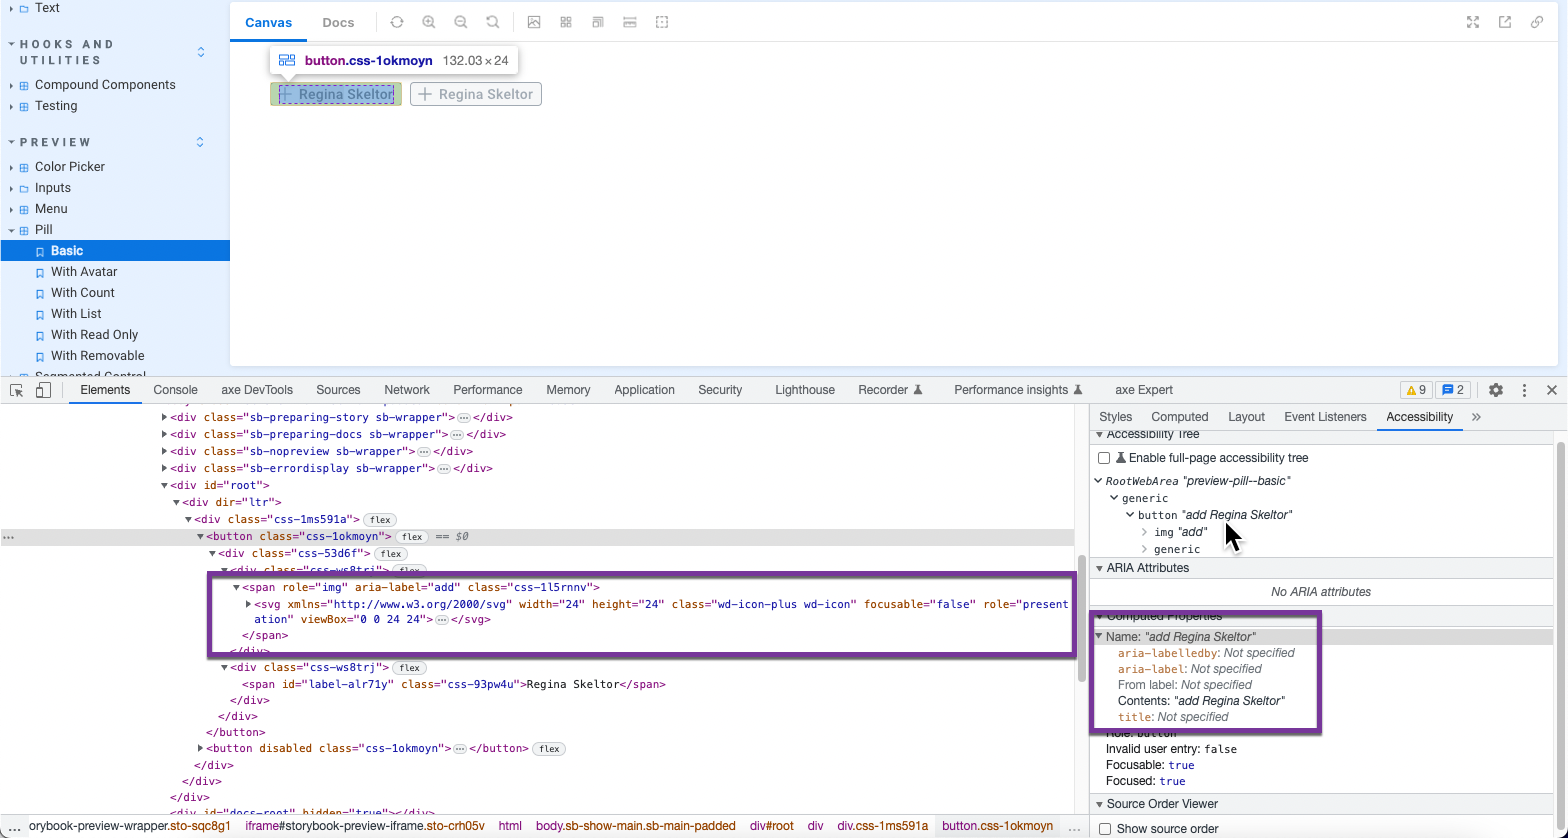Select div#root in the breadcrumb
This screenshot has width=1568, height=838.
[772, 826]
